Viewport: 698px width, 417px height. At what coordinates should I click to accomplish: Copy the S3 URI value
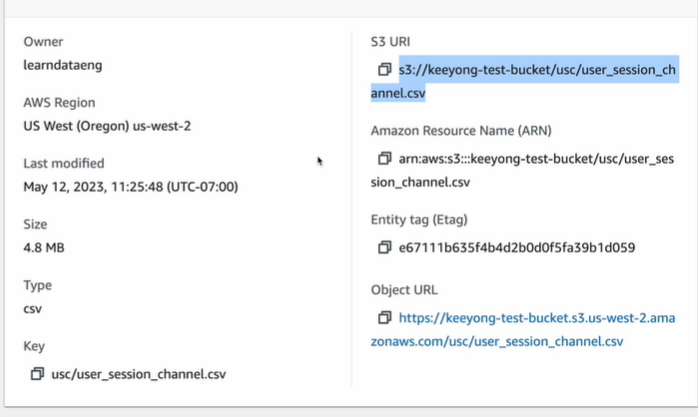385,70
